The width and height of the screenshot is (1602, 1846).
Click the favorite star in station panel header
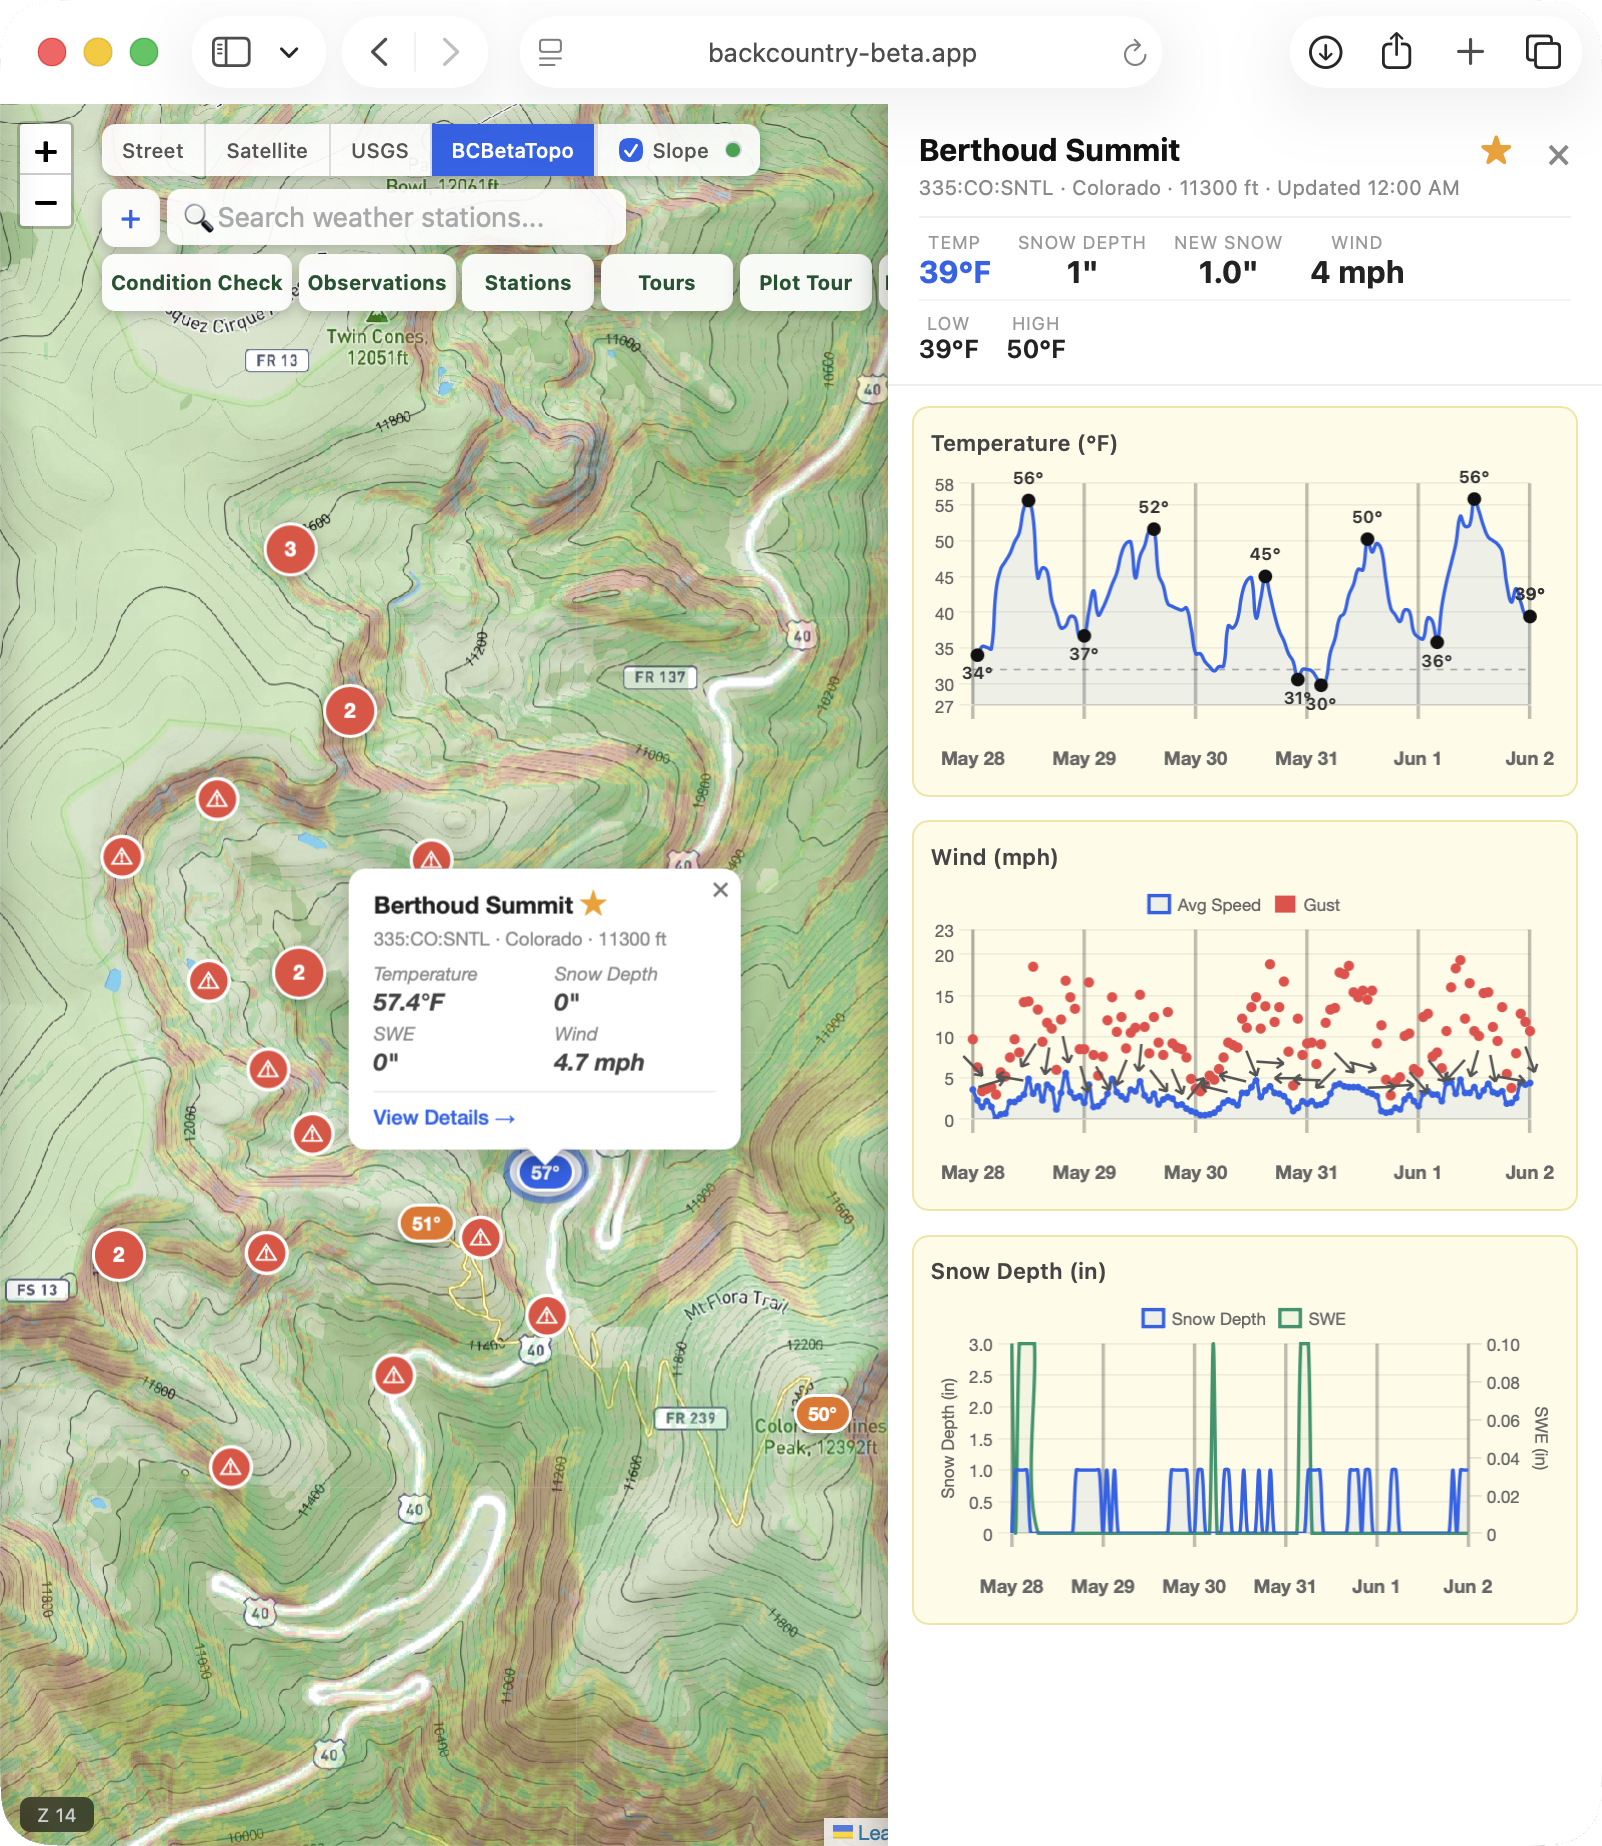pyautogui.click(x=1496, y=151)
